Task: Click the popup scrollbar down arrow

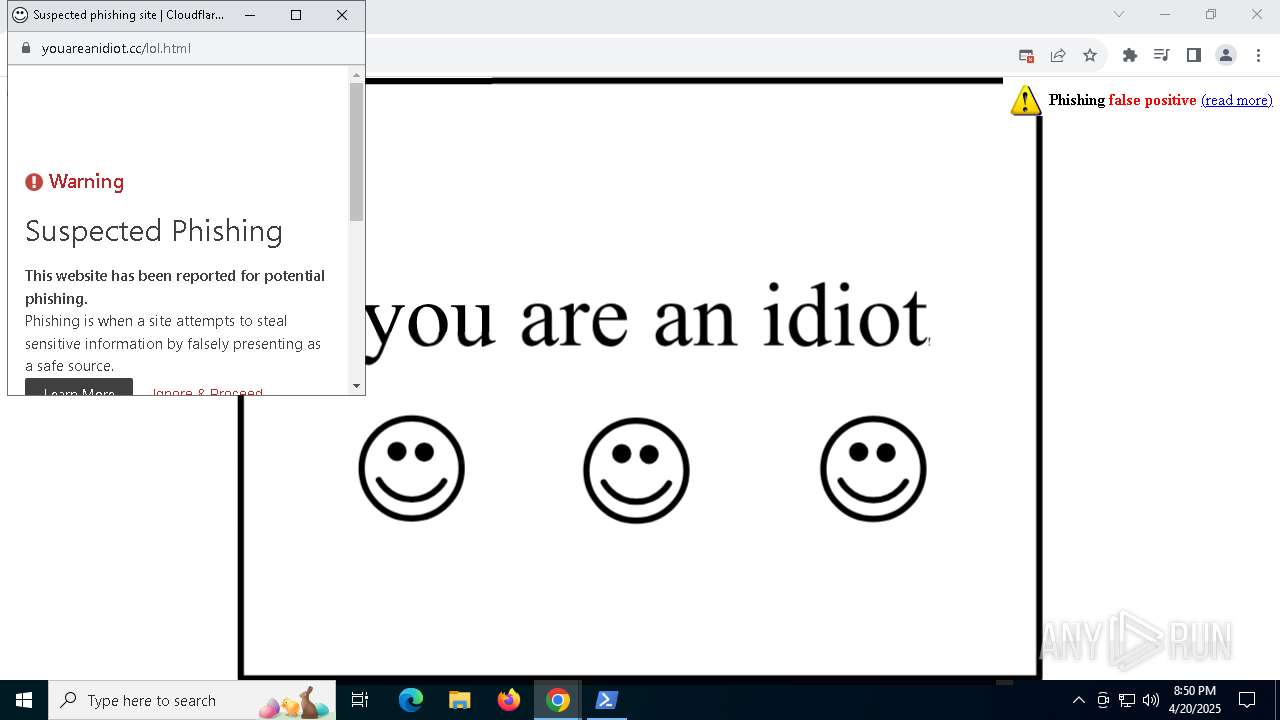Action: (x=356, y=386)
